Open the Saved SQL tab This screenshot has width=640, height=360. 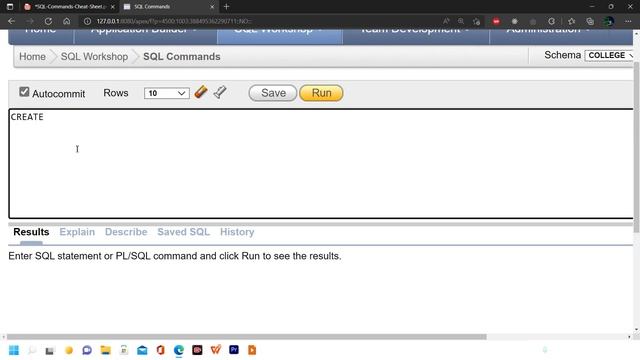(x=183, y=232)
